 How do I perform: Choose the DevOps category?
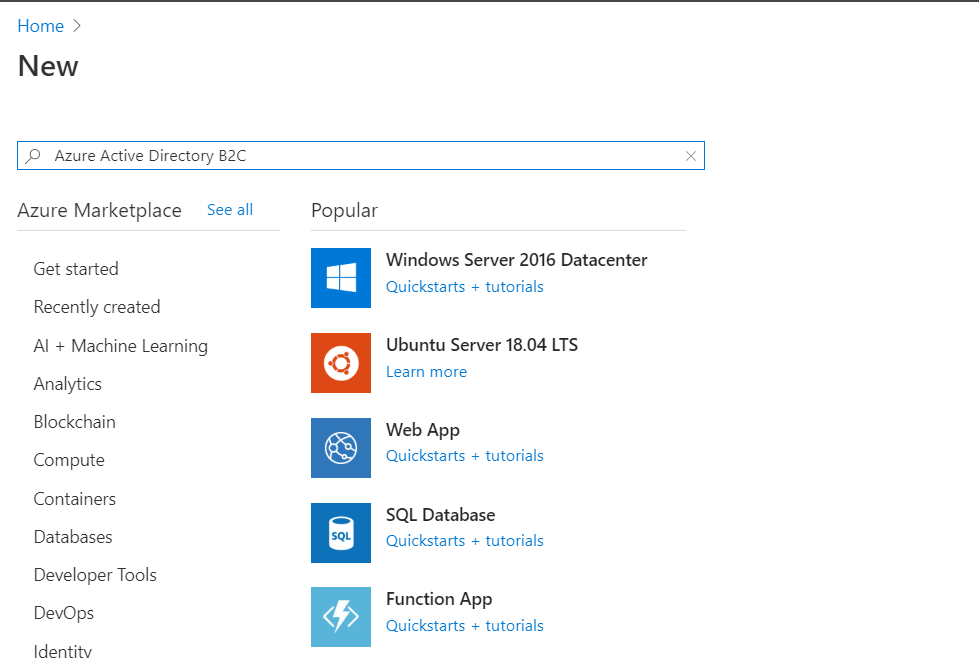point(64,613)
